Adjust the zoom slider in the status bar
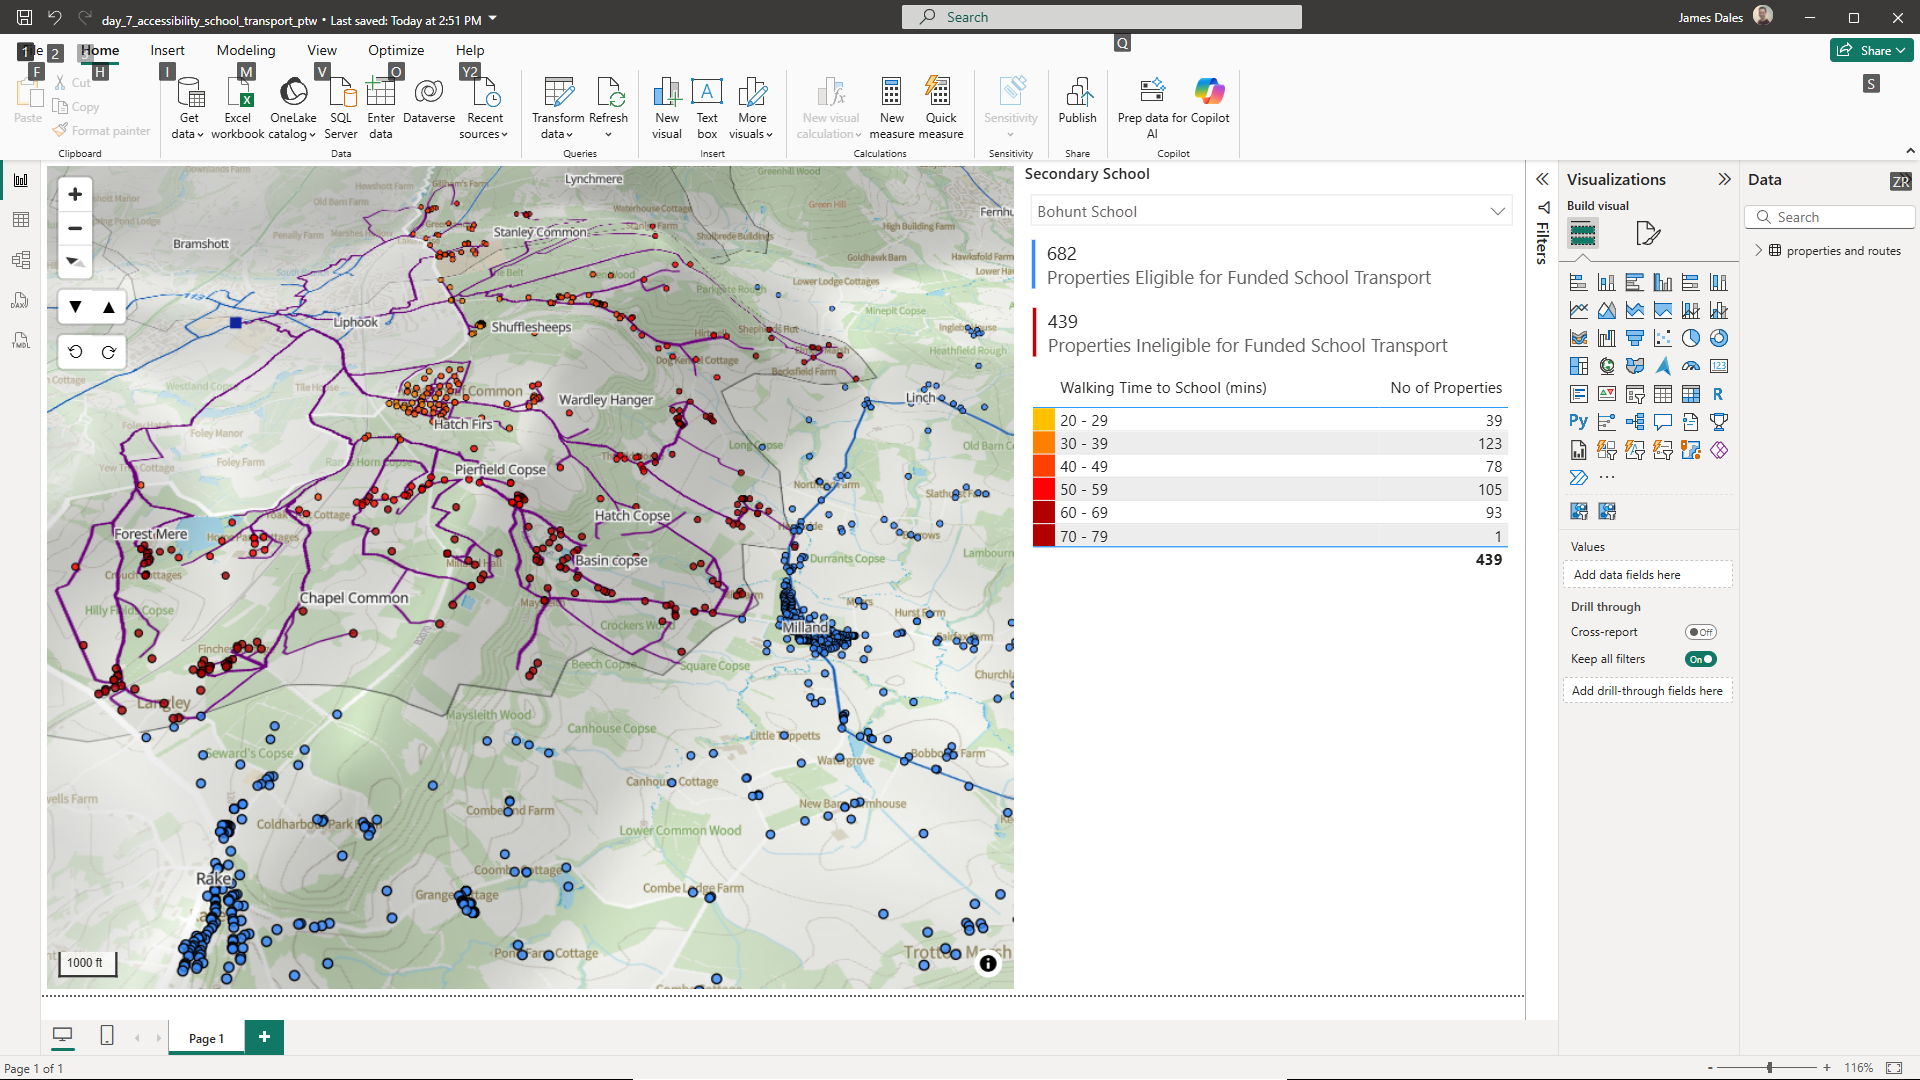Viewport: 1920px width, 1080px height. tap(1769, 1068)
